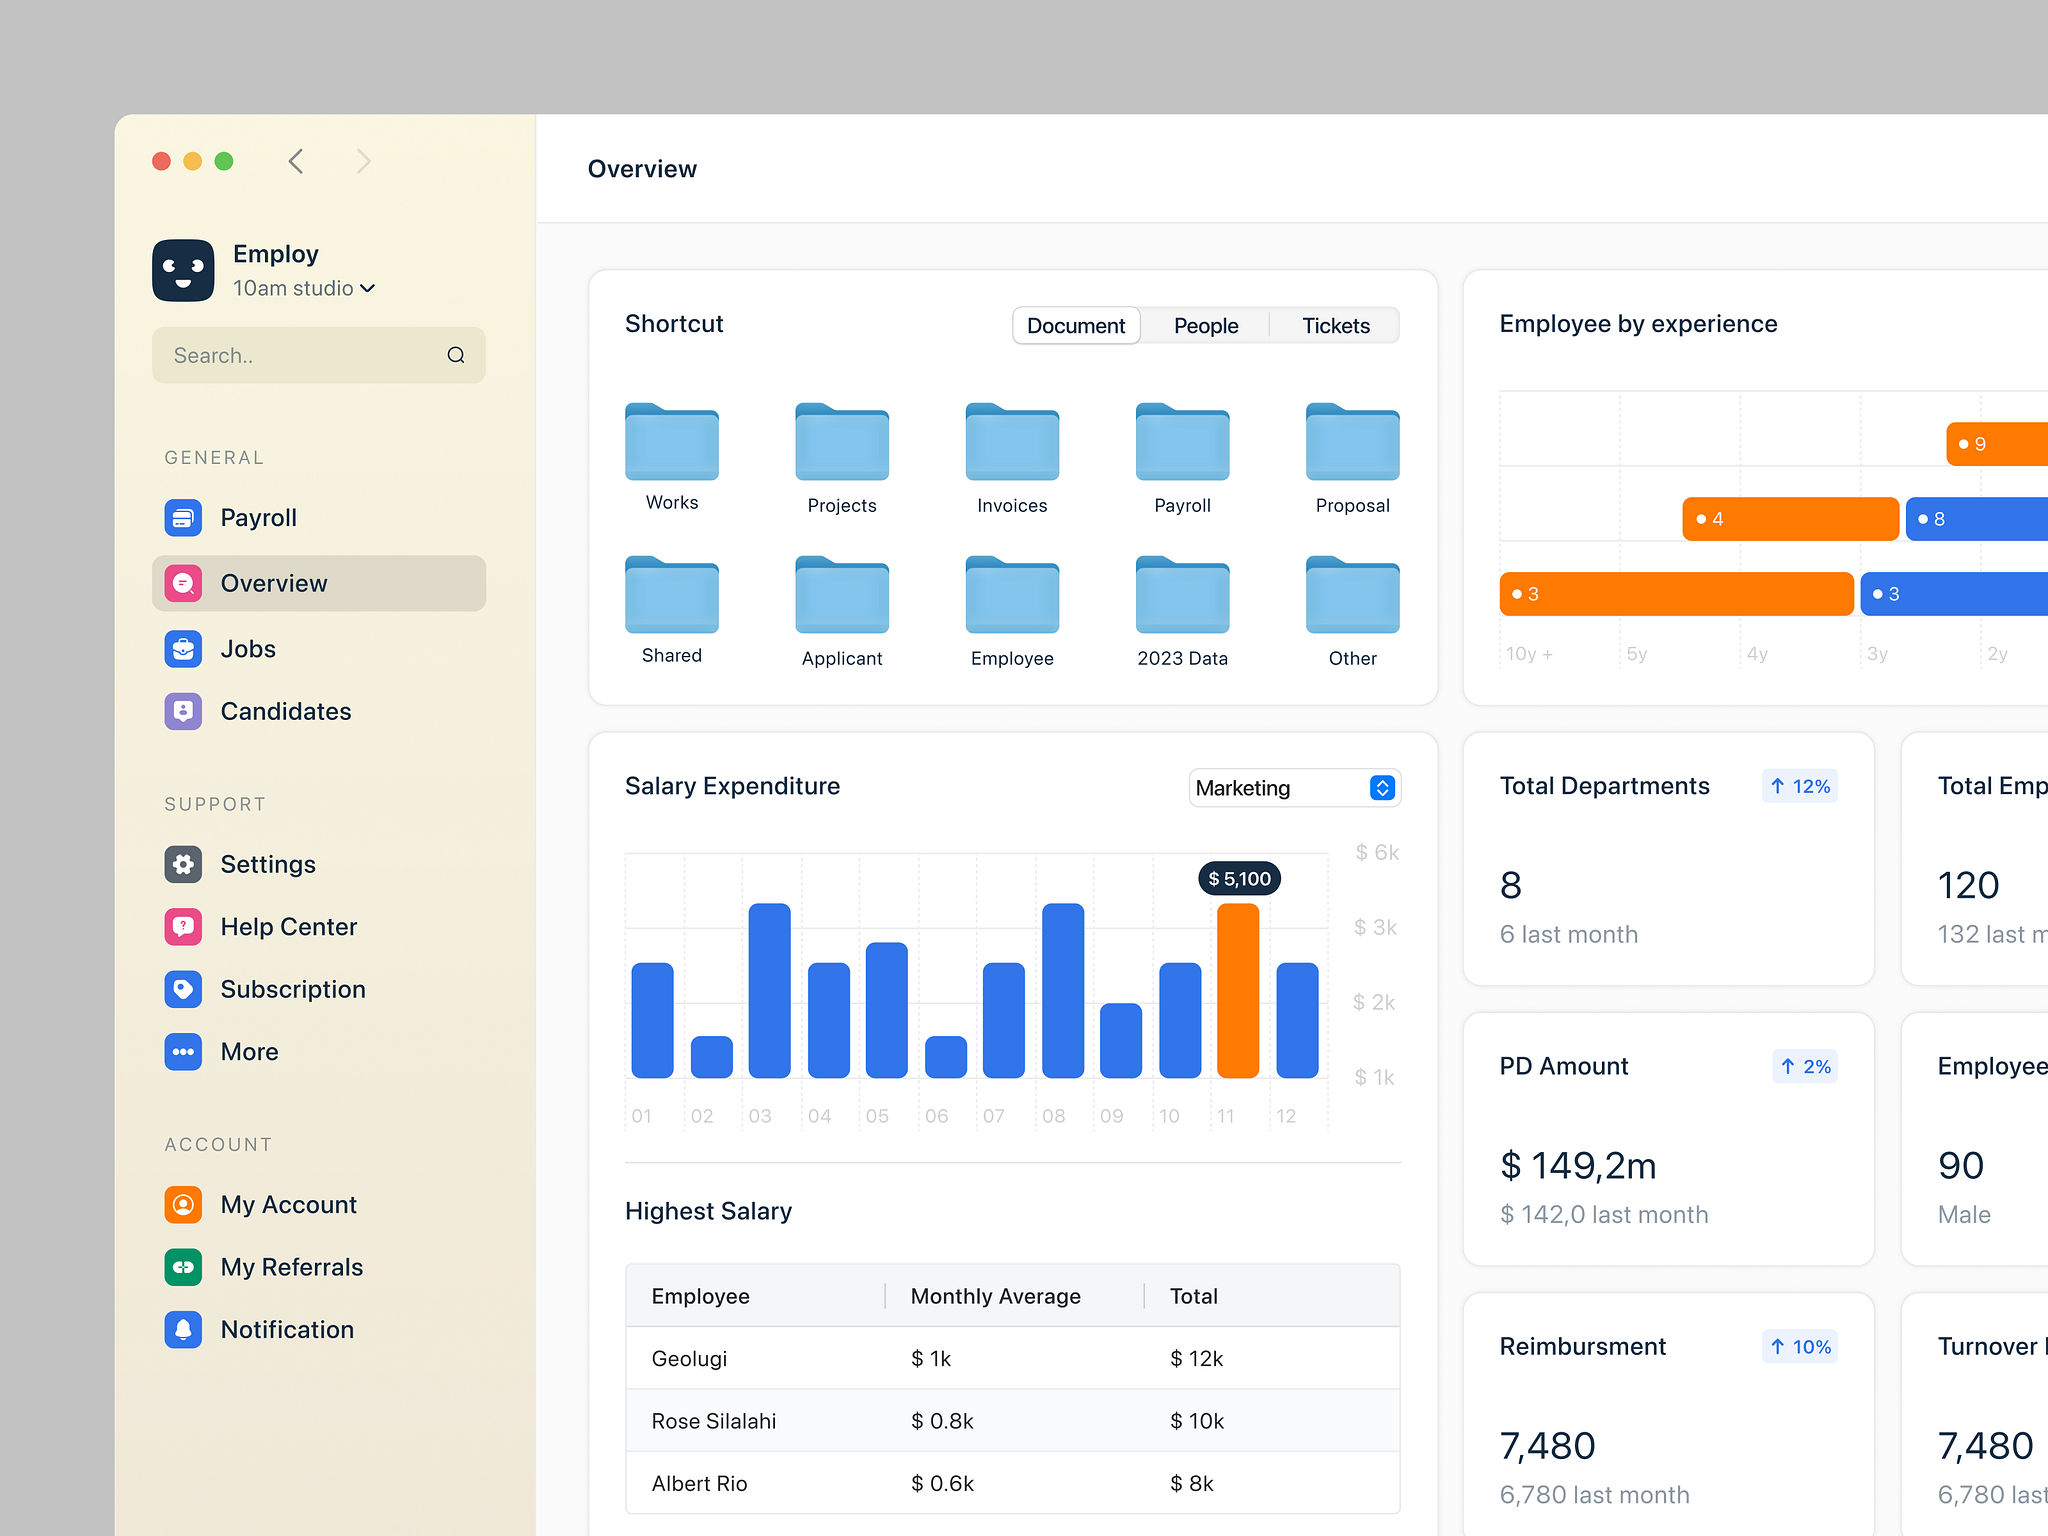Open the Overview menu item
This screenshot has height=1536, width=2048.
tap(273, 583)
